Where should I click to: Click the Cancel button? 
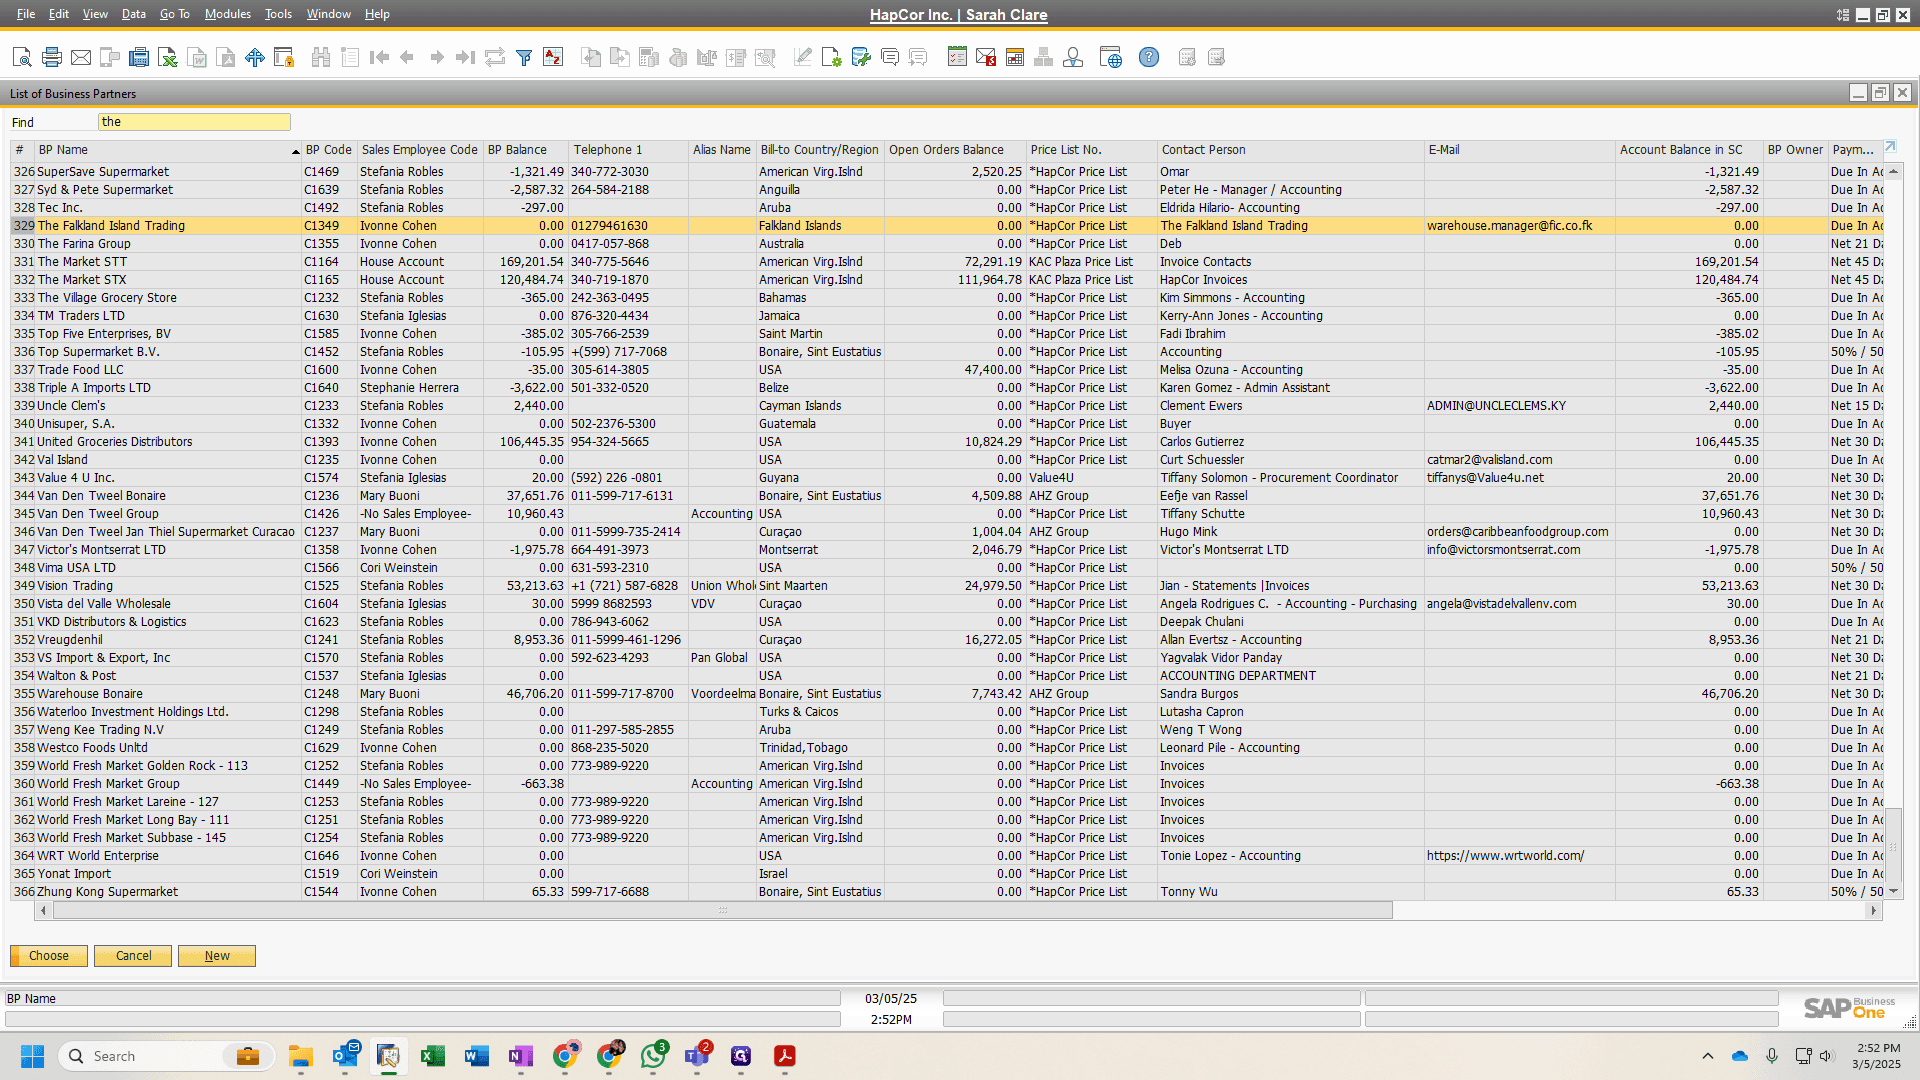(x=133, y=956)
